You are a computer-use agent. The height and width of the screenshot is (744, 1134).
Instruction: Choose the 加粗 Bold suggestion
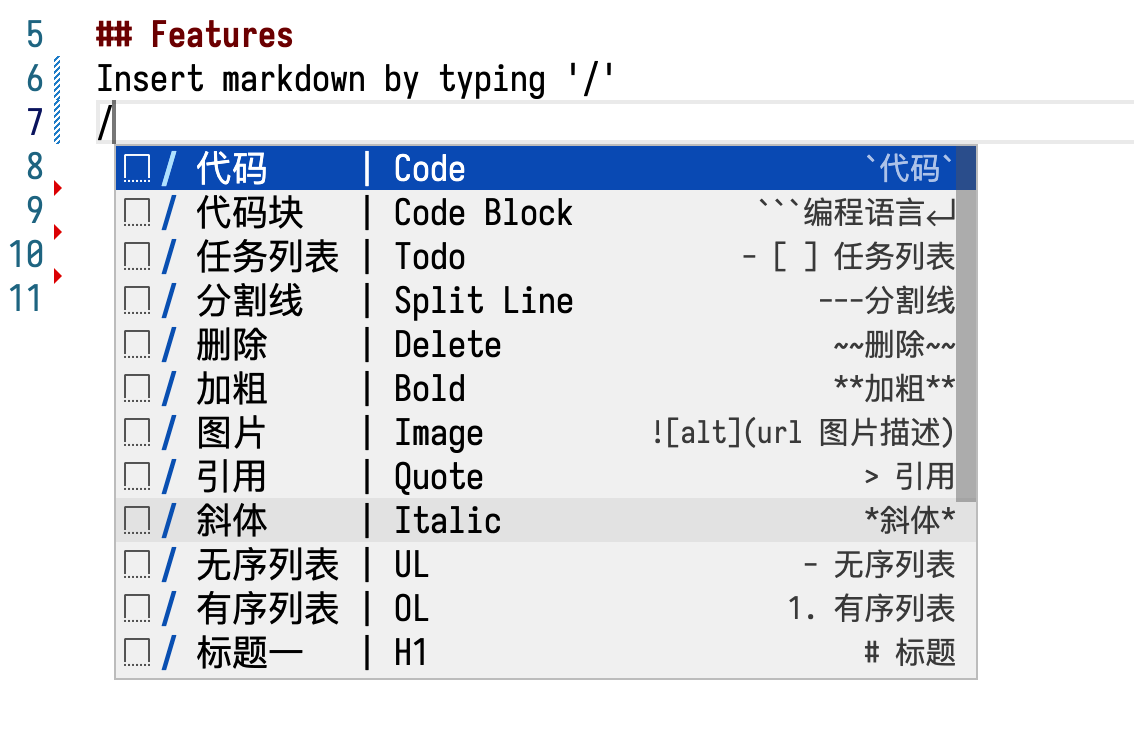click(x=535, y=388)
